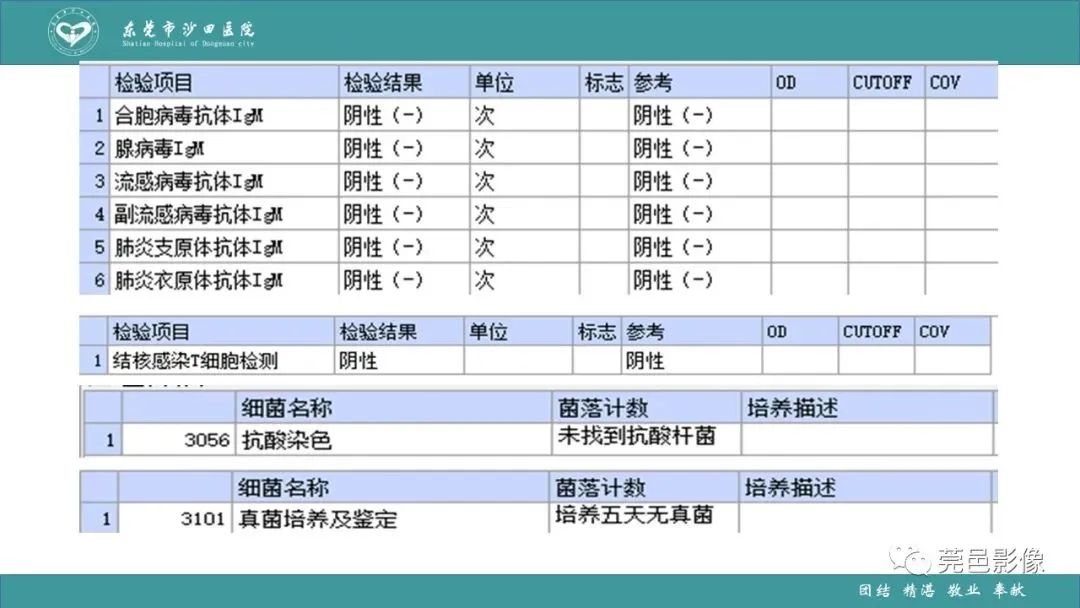Select the 合胞病毒抗体IgM test row
Viewport: 1080px width, 608px height.
tap(539, 115)
